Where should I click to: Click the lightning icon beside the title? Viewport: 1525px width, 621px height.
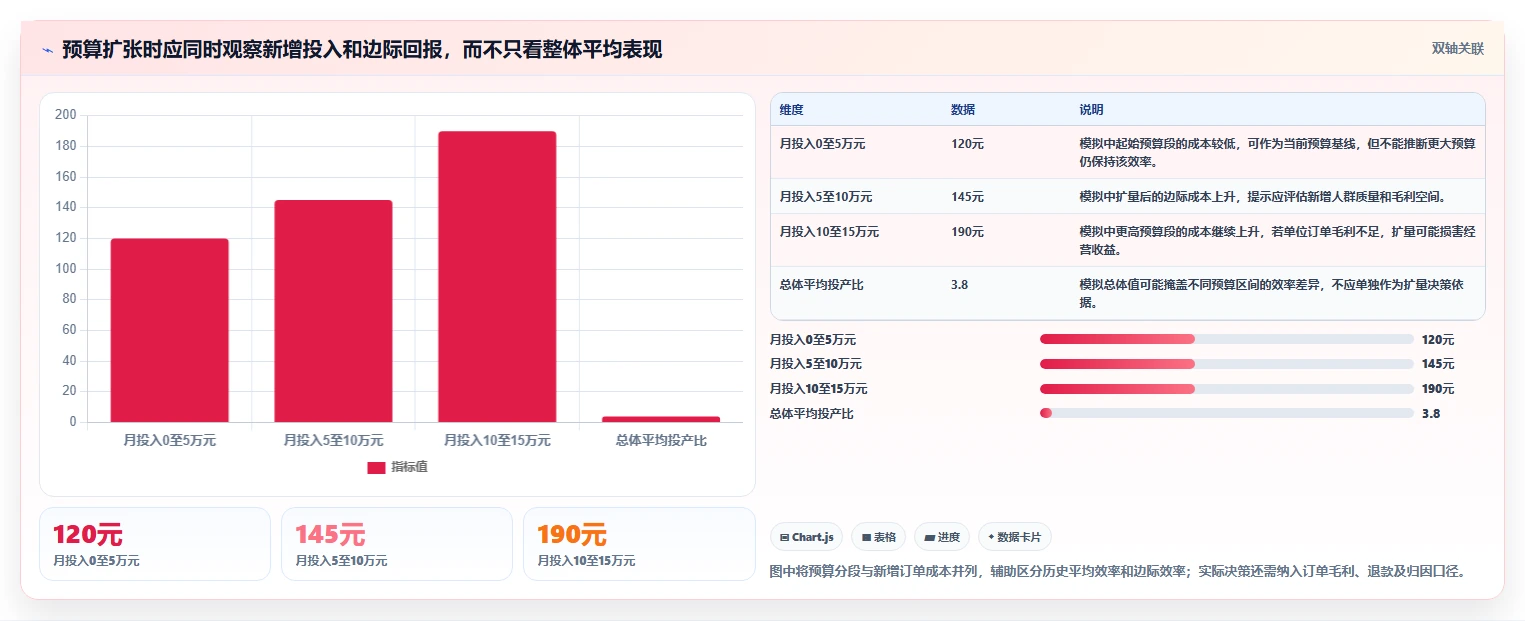[x=47, y=50]
